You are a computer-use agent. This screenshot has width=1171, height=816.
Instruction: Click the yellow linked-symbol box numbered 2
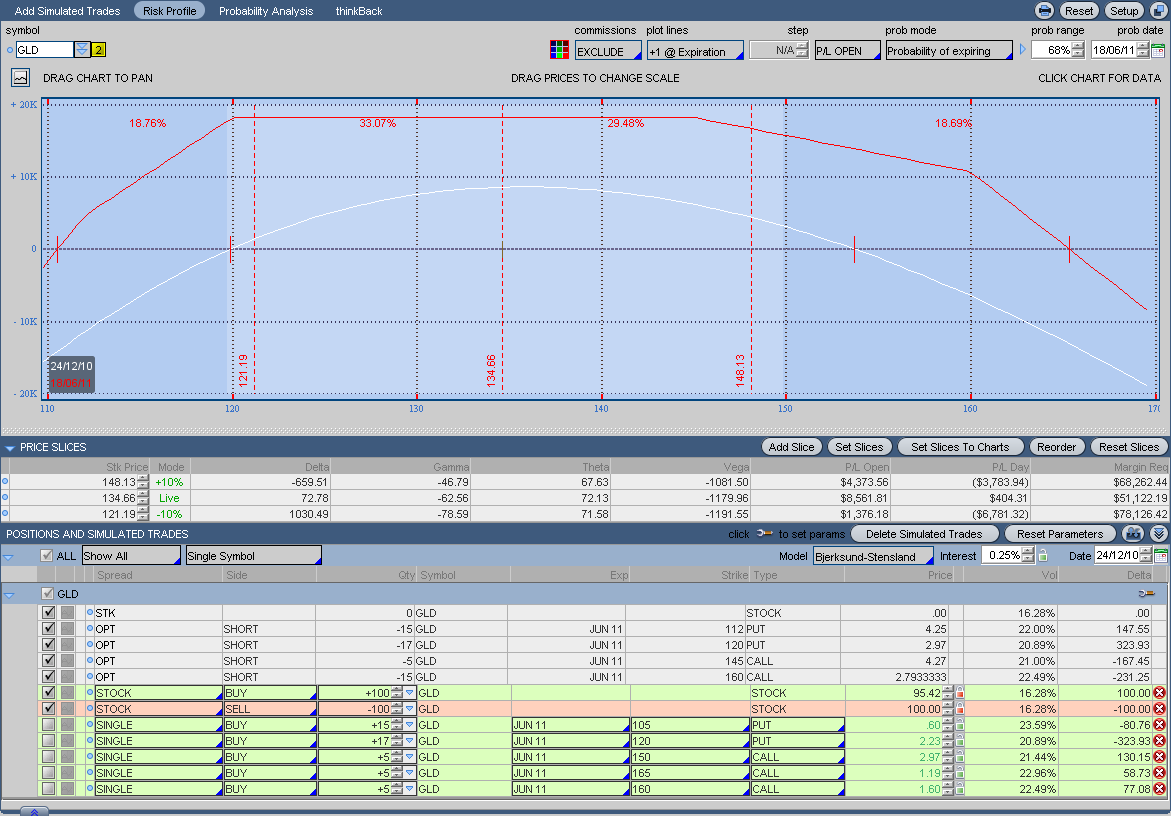[98, 50]
